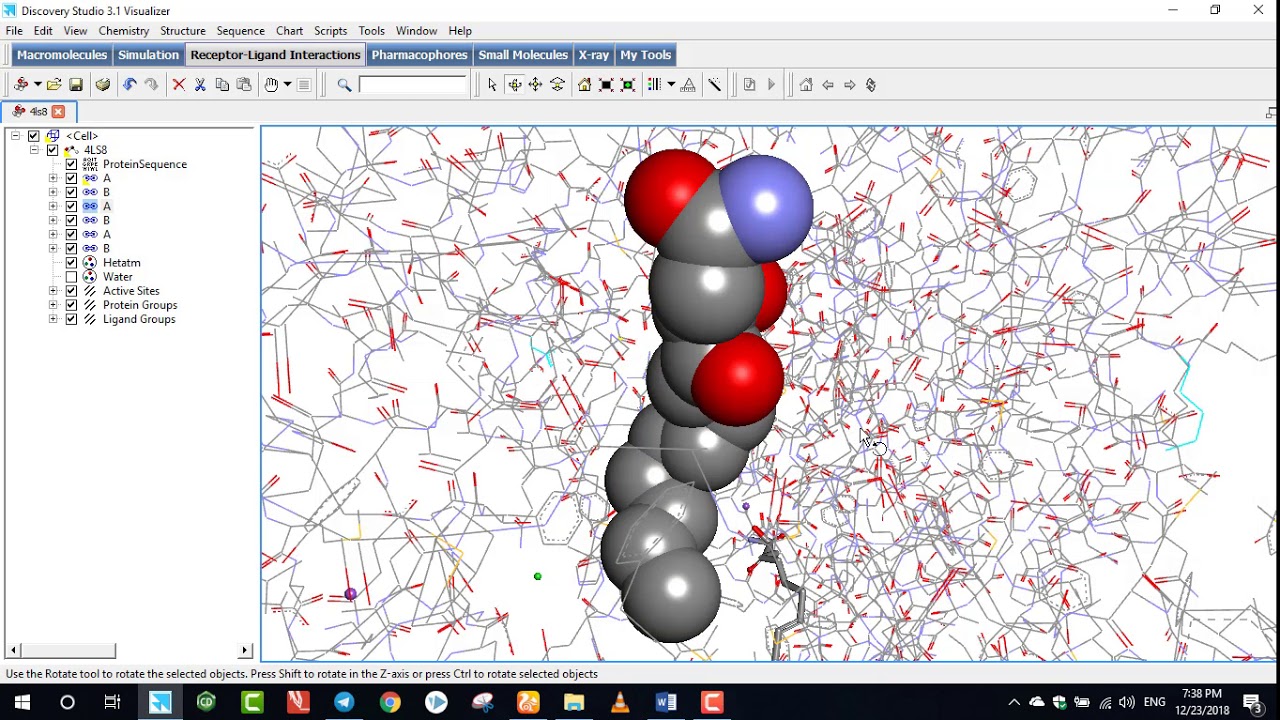Choose the Select arrow tool
Screen dimensions: 1280x720
coord(492,85)
